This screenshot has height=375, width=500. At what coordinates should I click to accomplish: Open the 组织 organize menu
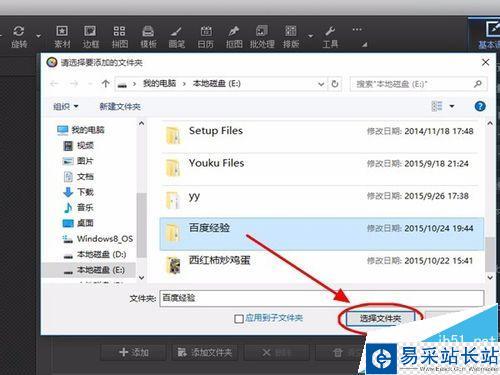(66, 106)
